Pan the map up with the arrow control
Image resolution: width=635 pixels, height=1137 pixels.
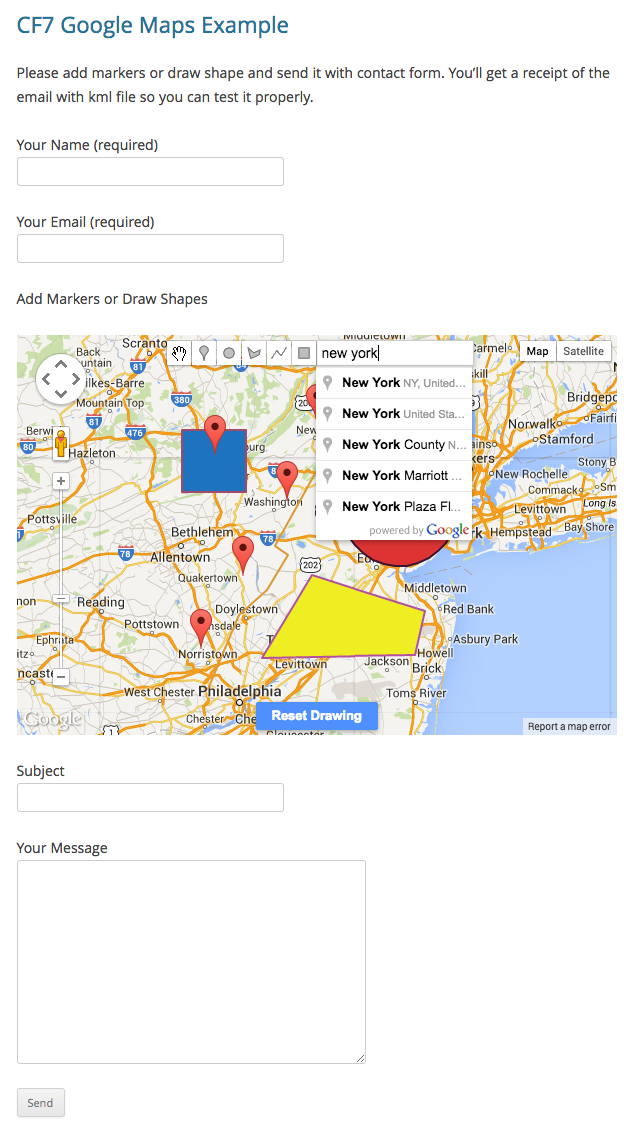point(61,363)
